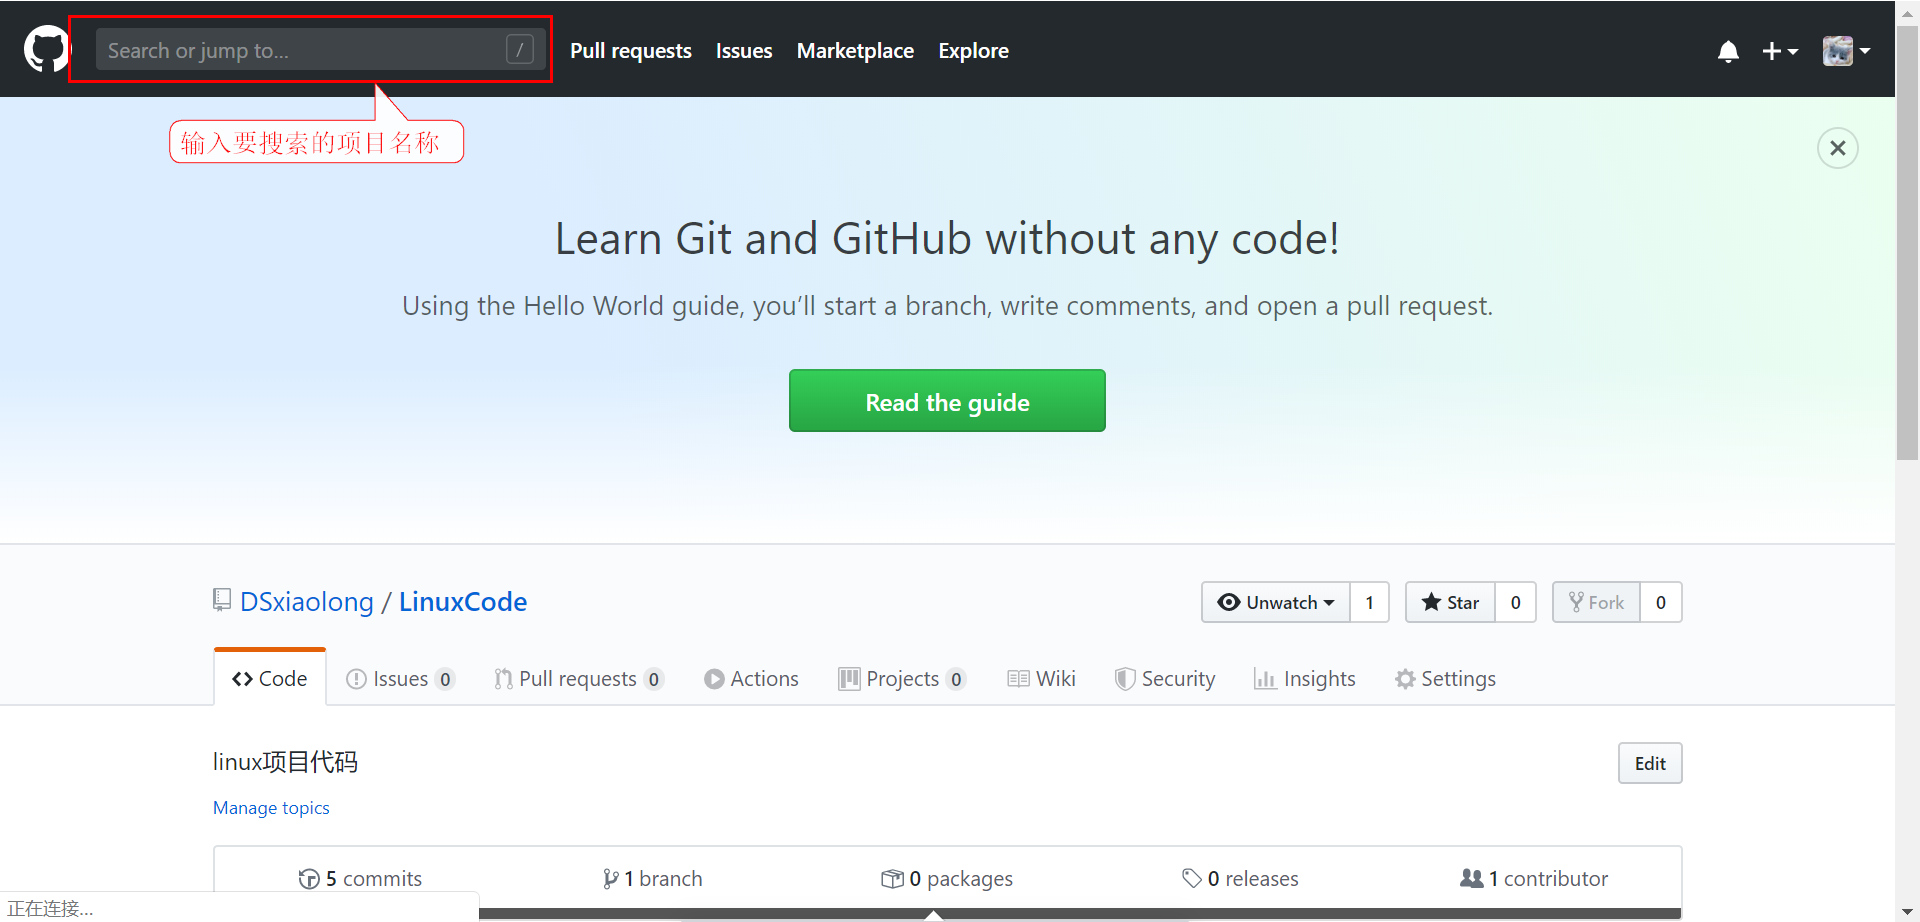Image resolution: width=1920 pixels, height=922 pixels.
Task: Select the Code tab
Action: tap(270, 678)
